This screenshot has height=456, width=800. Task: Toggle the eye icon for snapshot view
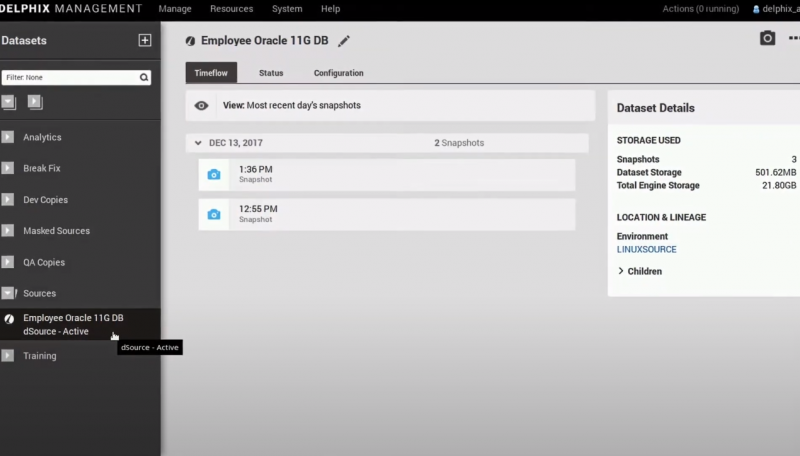click(x=202, y=105)
